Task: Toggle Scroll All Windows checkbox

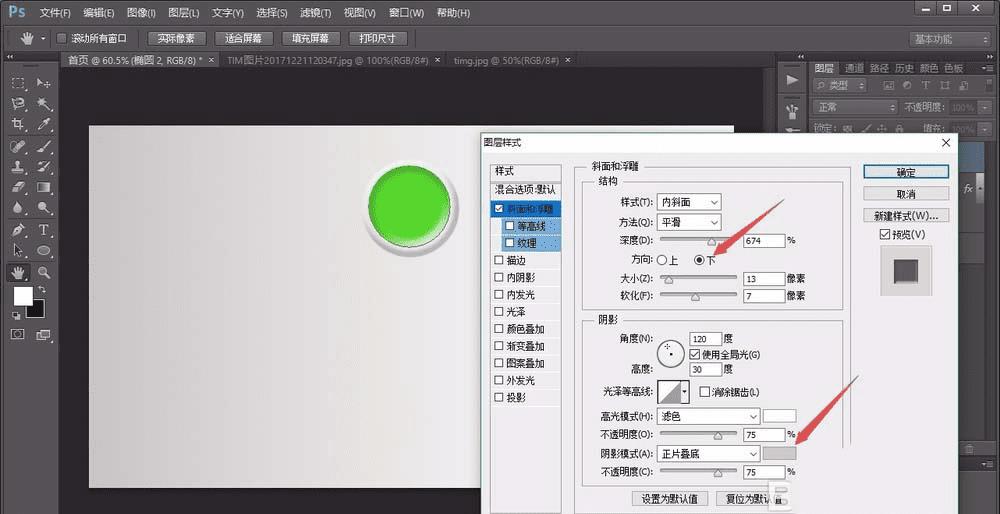Action: coord(62,38)
